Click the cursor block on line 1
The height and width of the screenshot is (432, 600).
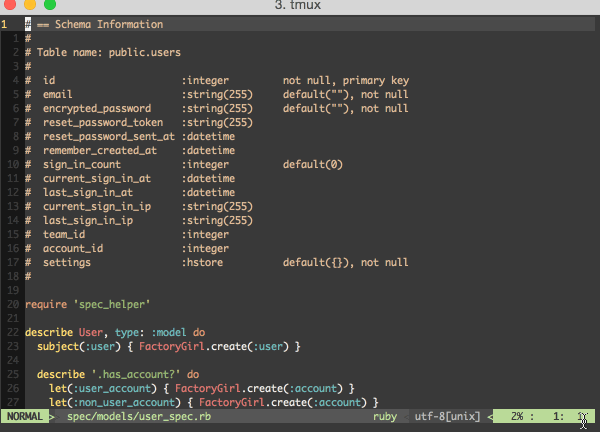(x=28, y=24)
